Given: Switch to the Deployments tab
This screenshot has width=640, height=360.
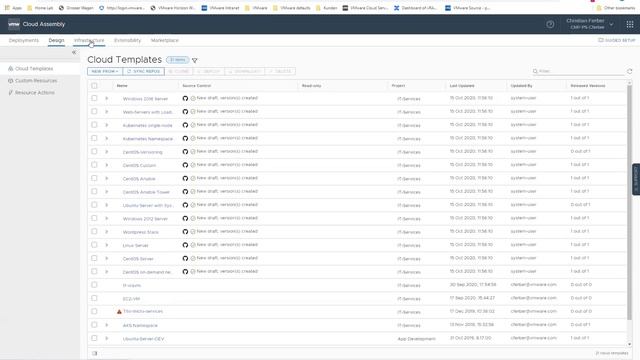Looking at the screenshot, I should pos(24,40).
